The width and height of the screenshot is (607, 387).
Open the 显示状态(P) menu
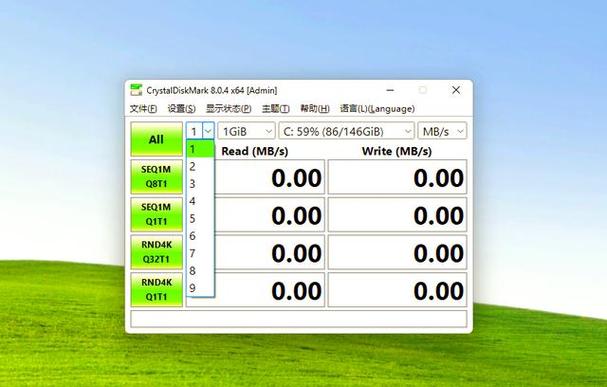[x=228, y=109]
